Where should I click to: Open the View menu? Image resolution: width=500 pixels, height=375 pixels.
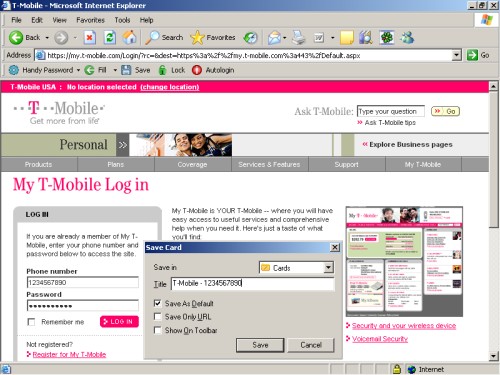[x=59, y=20]
